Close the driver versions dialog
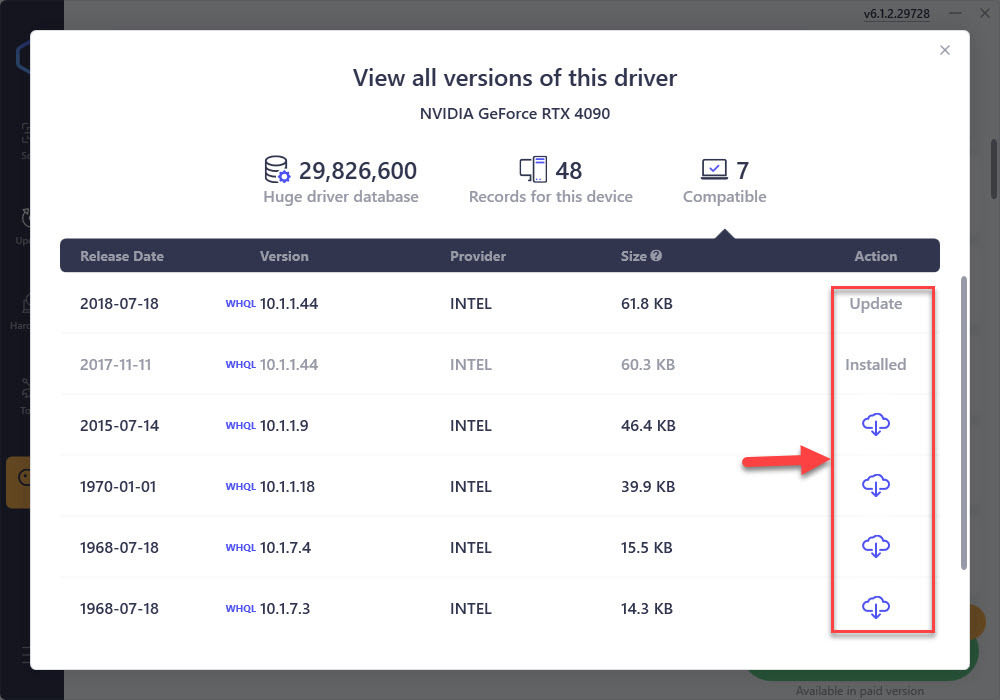The image size is (1000, 700). (x=945, y=51)
